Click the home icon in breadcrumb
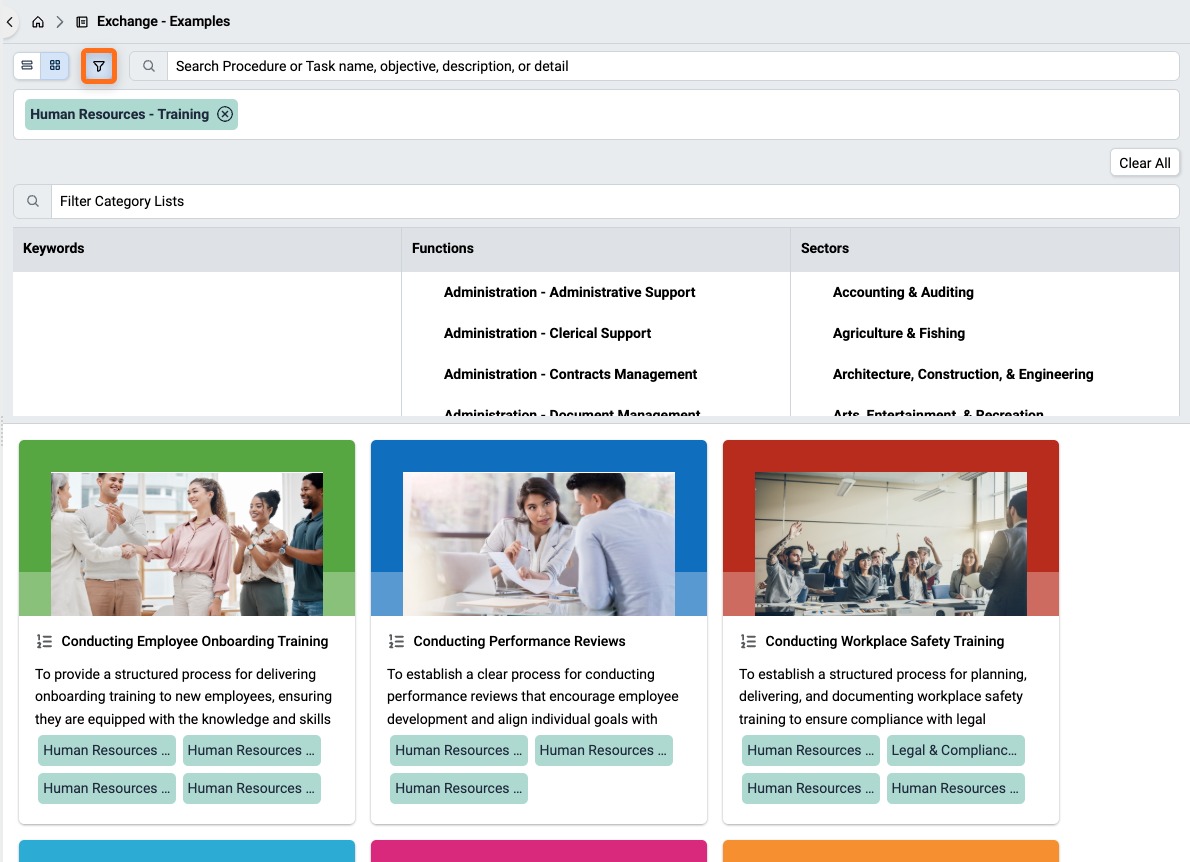 37,22
